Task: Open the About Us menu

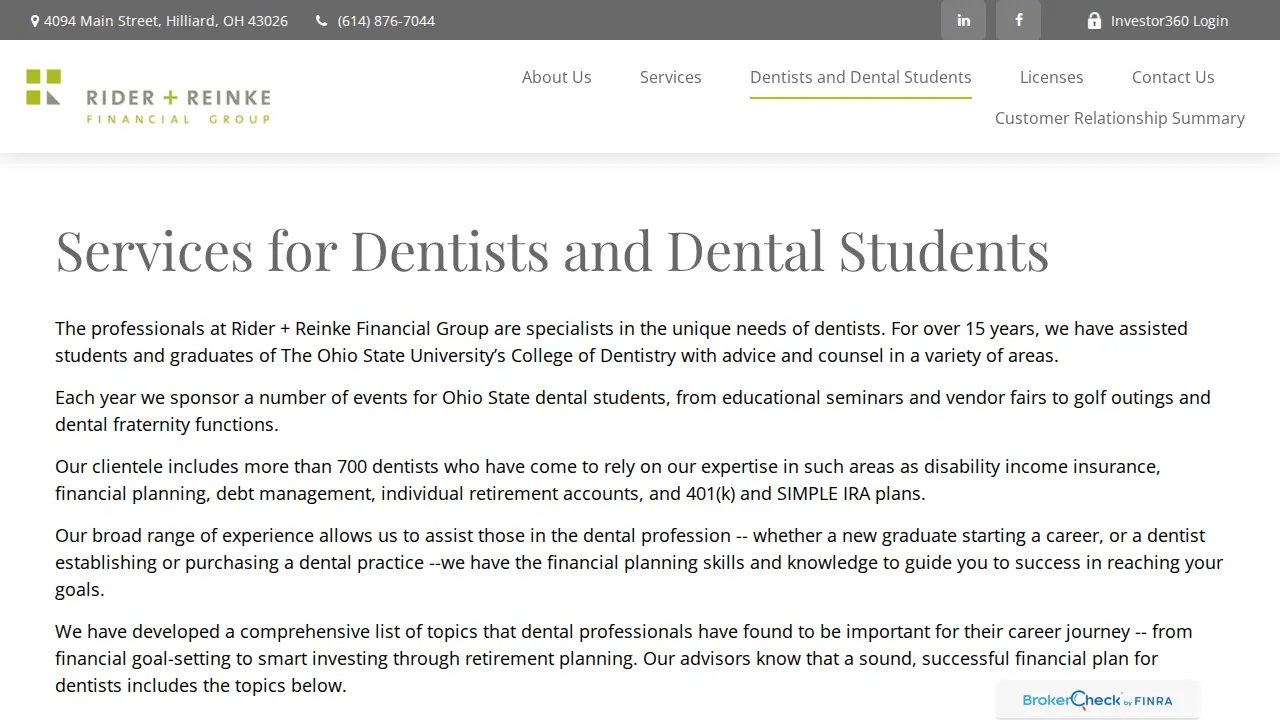Action: 556,77
